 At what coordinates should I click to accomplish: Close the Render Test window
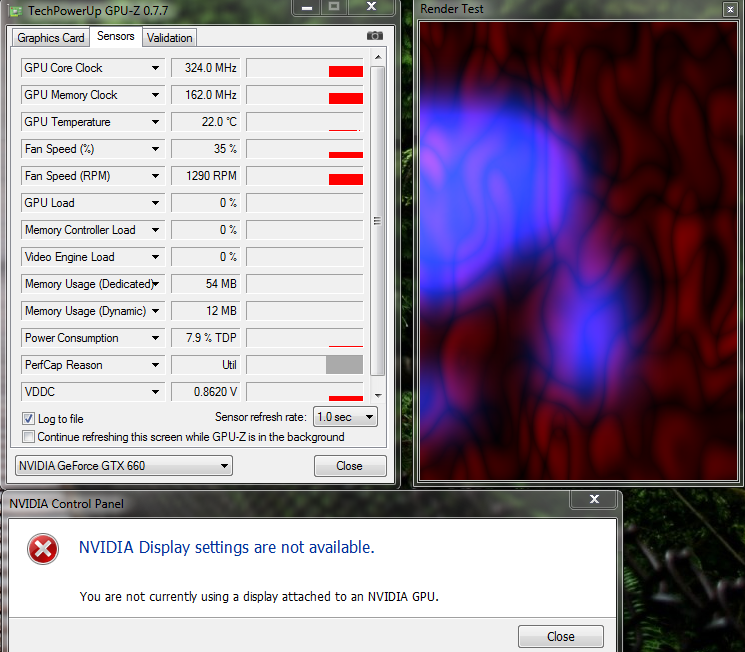point(730,9)
